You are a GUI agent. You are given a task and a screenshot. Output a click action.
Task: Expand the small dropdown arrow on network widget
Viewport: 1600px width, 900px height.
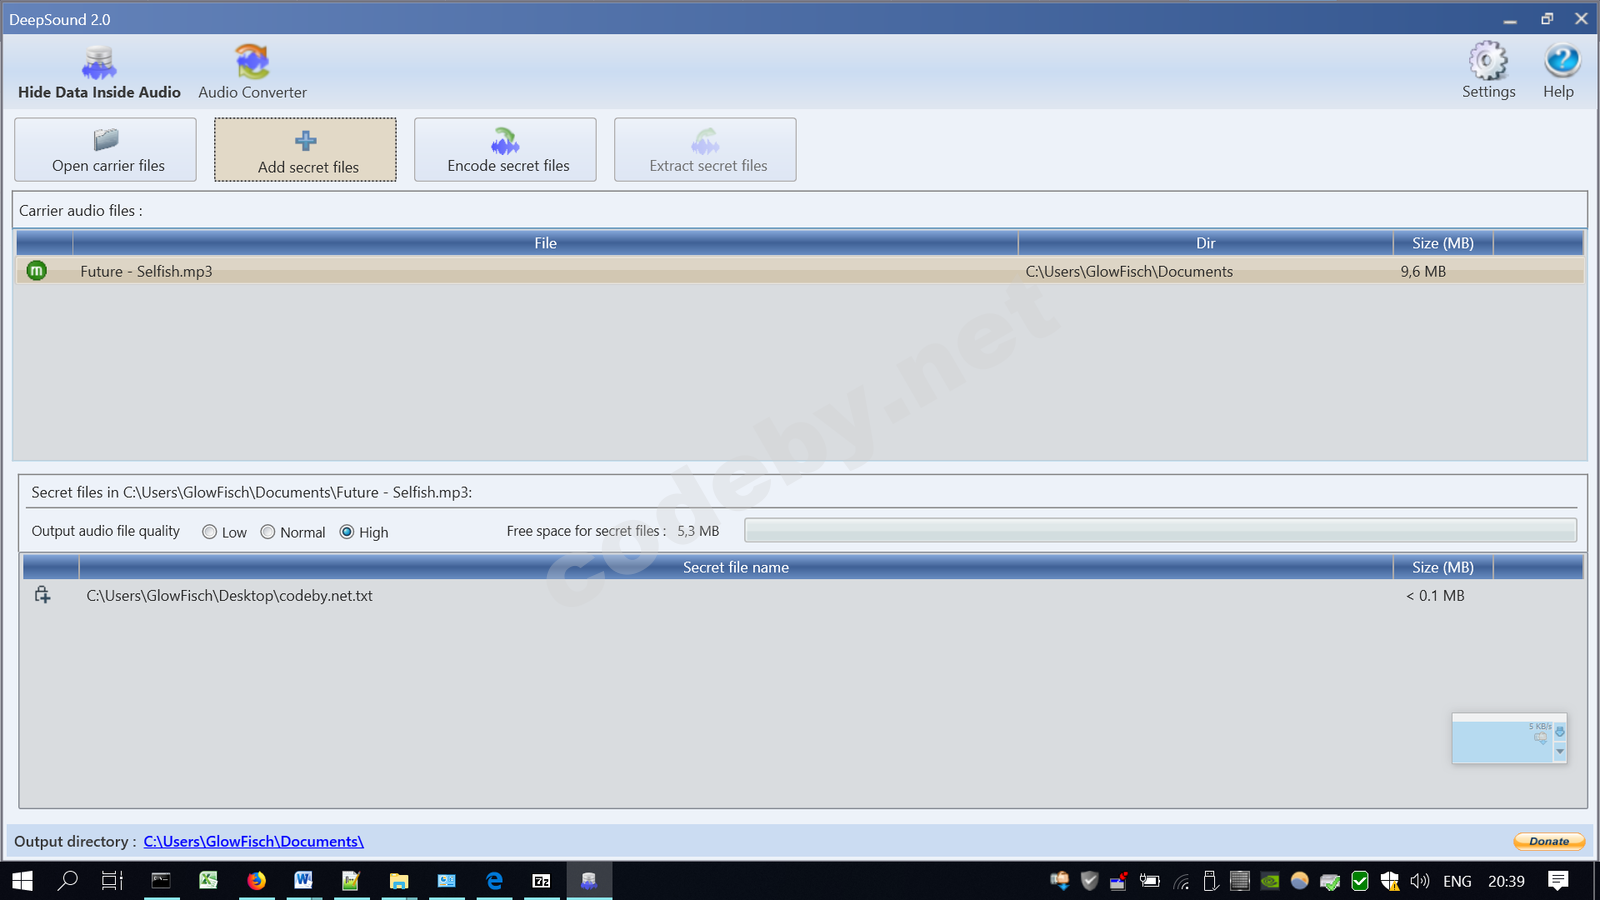(1560, 751)
